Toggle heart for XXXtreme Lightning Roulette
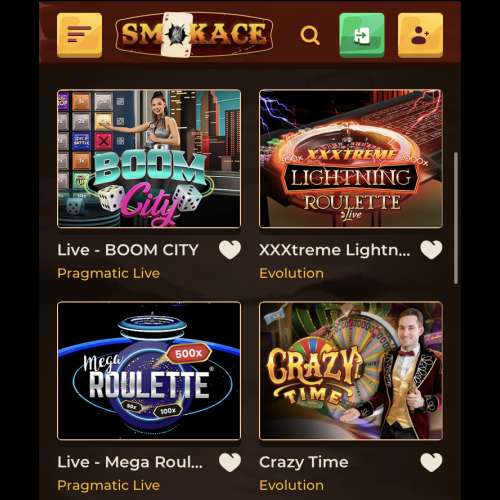Viewport: 500px width, 500px height. click(x=431, y=250)
